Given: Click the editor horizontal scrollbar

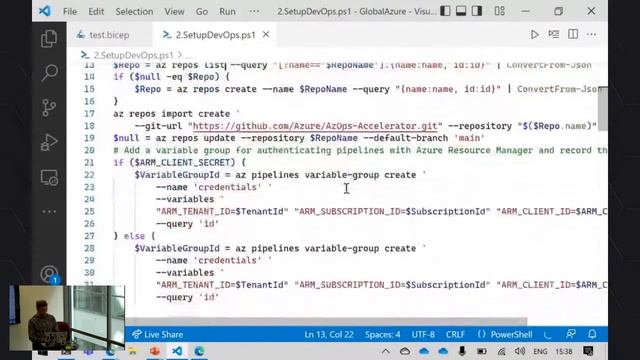Looking at the screenshot, I should (327, 322).
